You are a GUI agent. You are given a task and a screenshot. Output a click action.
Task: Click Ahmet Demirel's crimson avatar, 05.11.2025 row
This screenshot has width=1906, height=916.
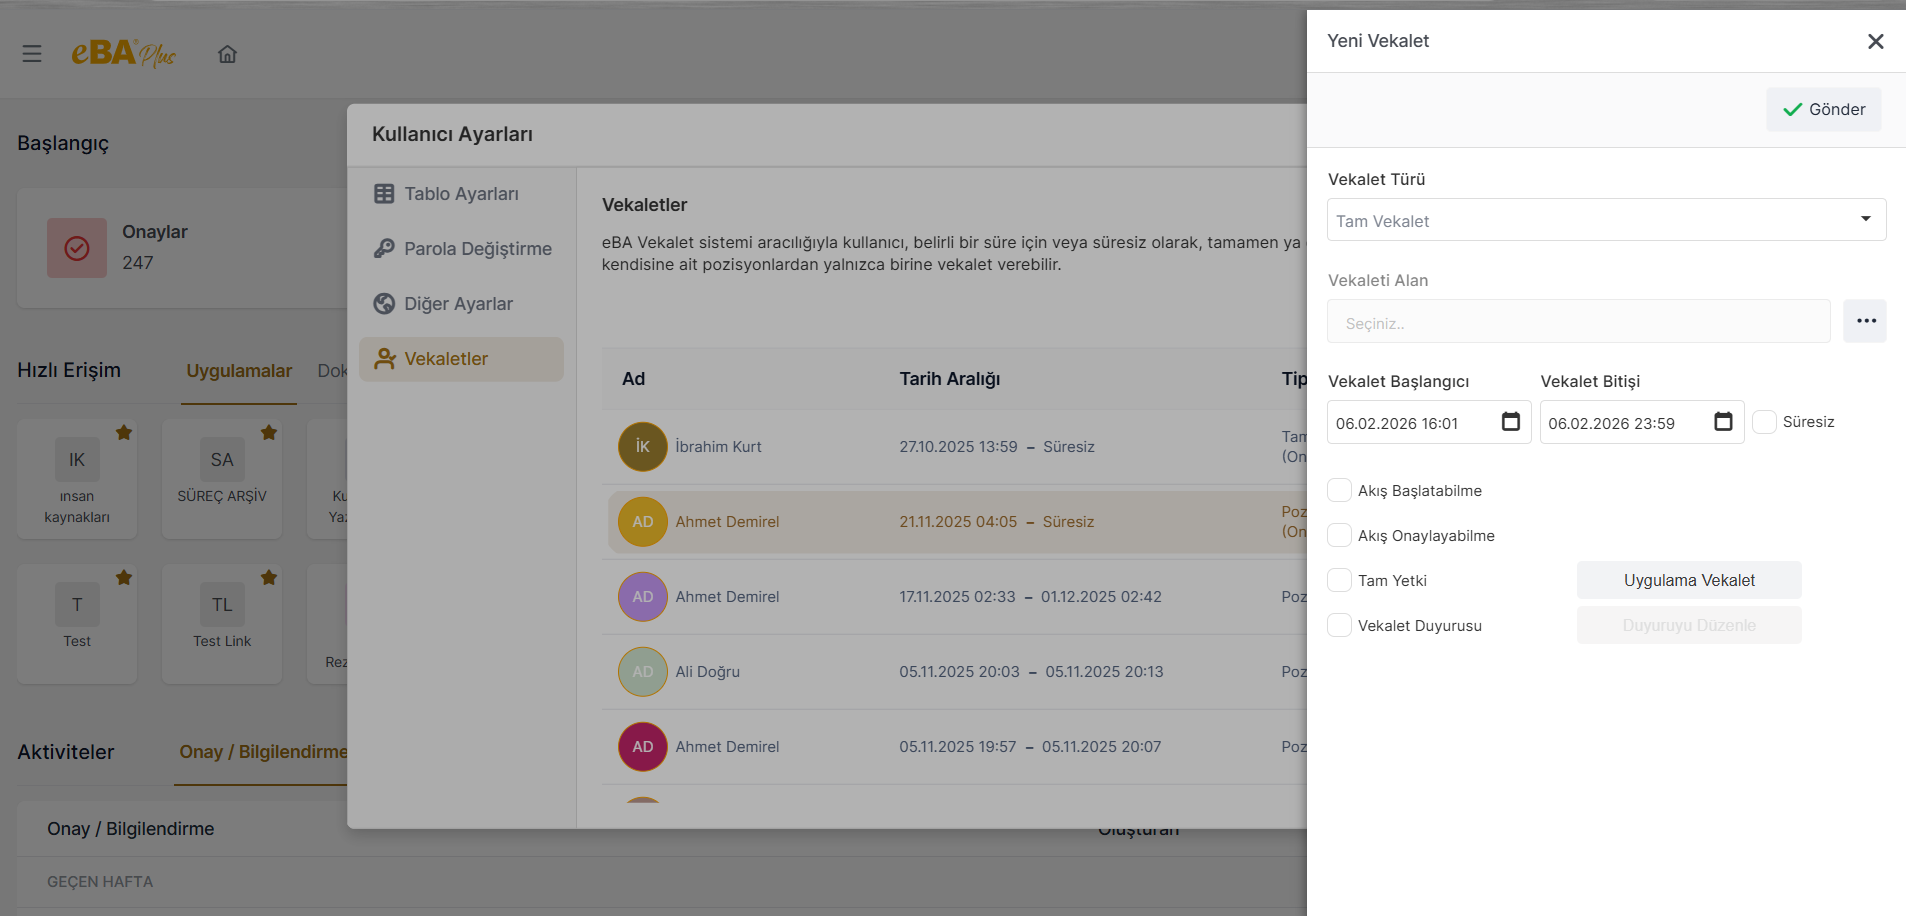click(643, 747)
